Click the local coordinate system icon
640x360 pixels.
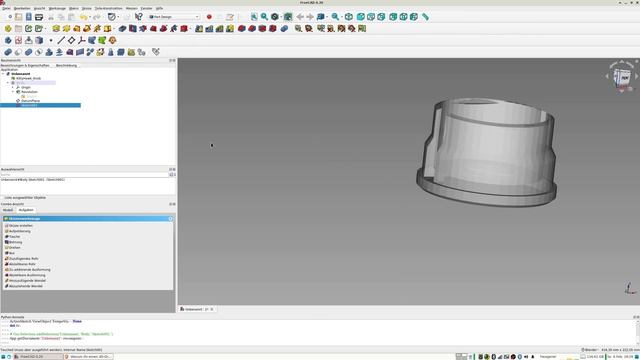point(82,40)
